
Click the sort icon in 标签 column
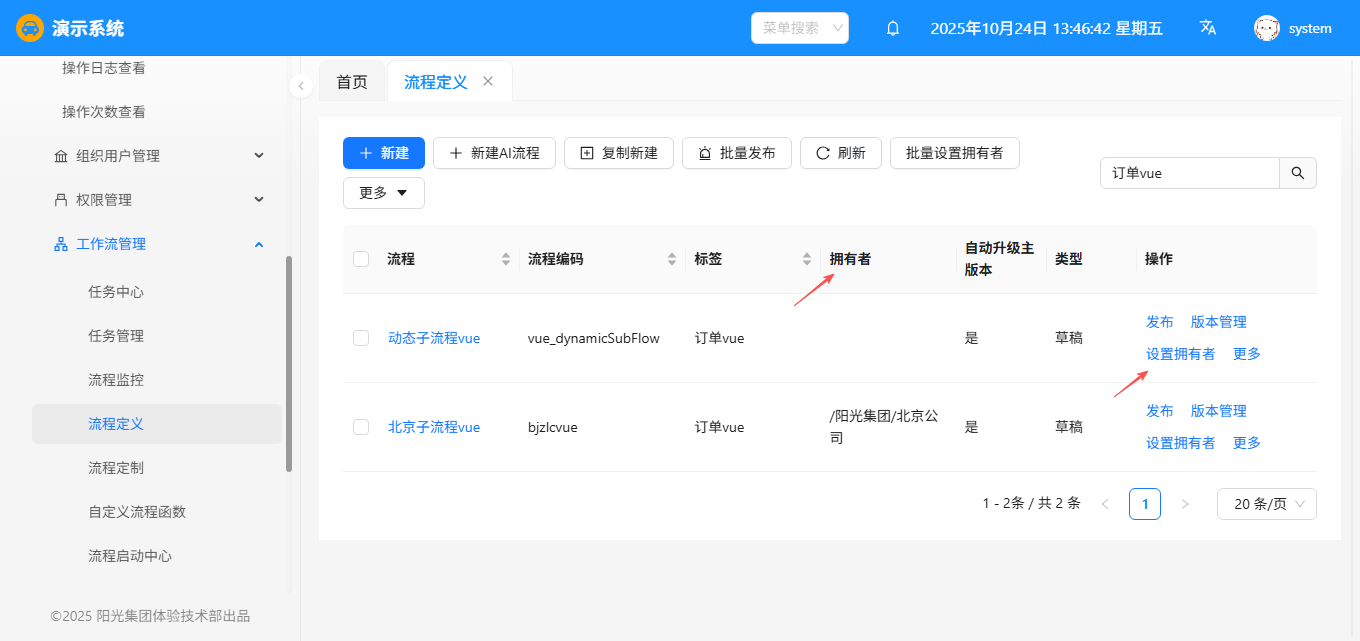pos(807,259)
